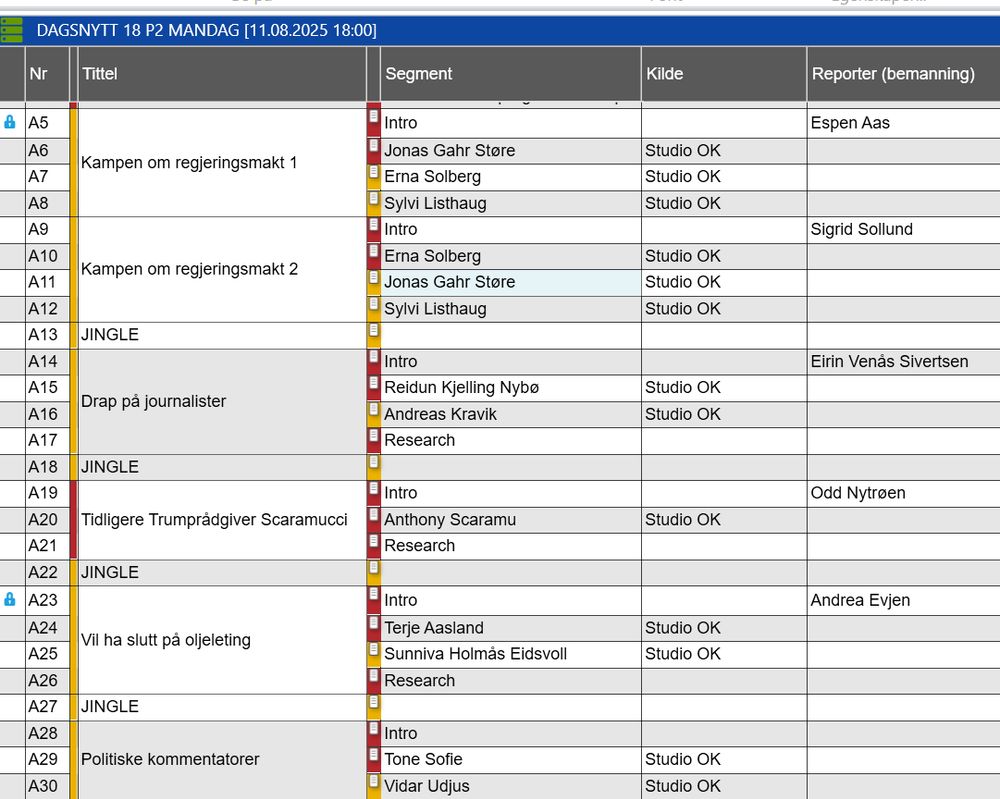1000x799 pixels.
Task: Open the script icon for A5 Intro segment
Action: pos(374,117)
